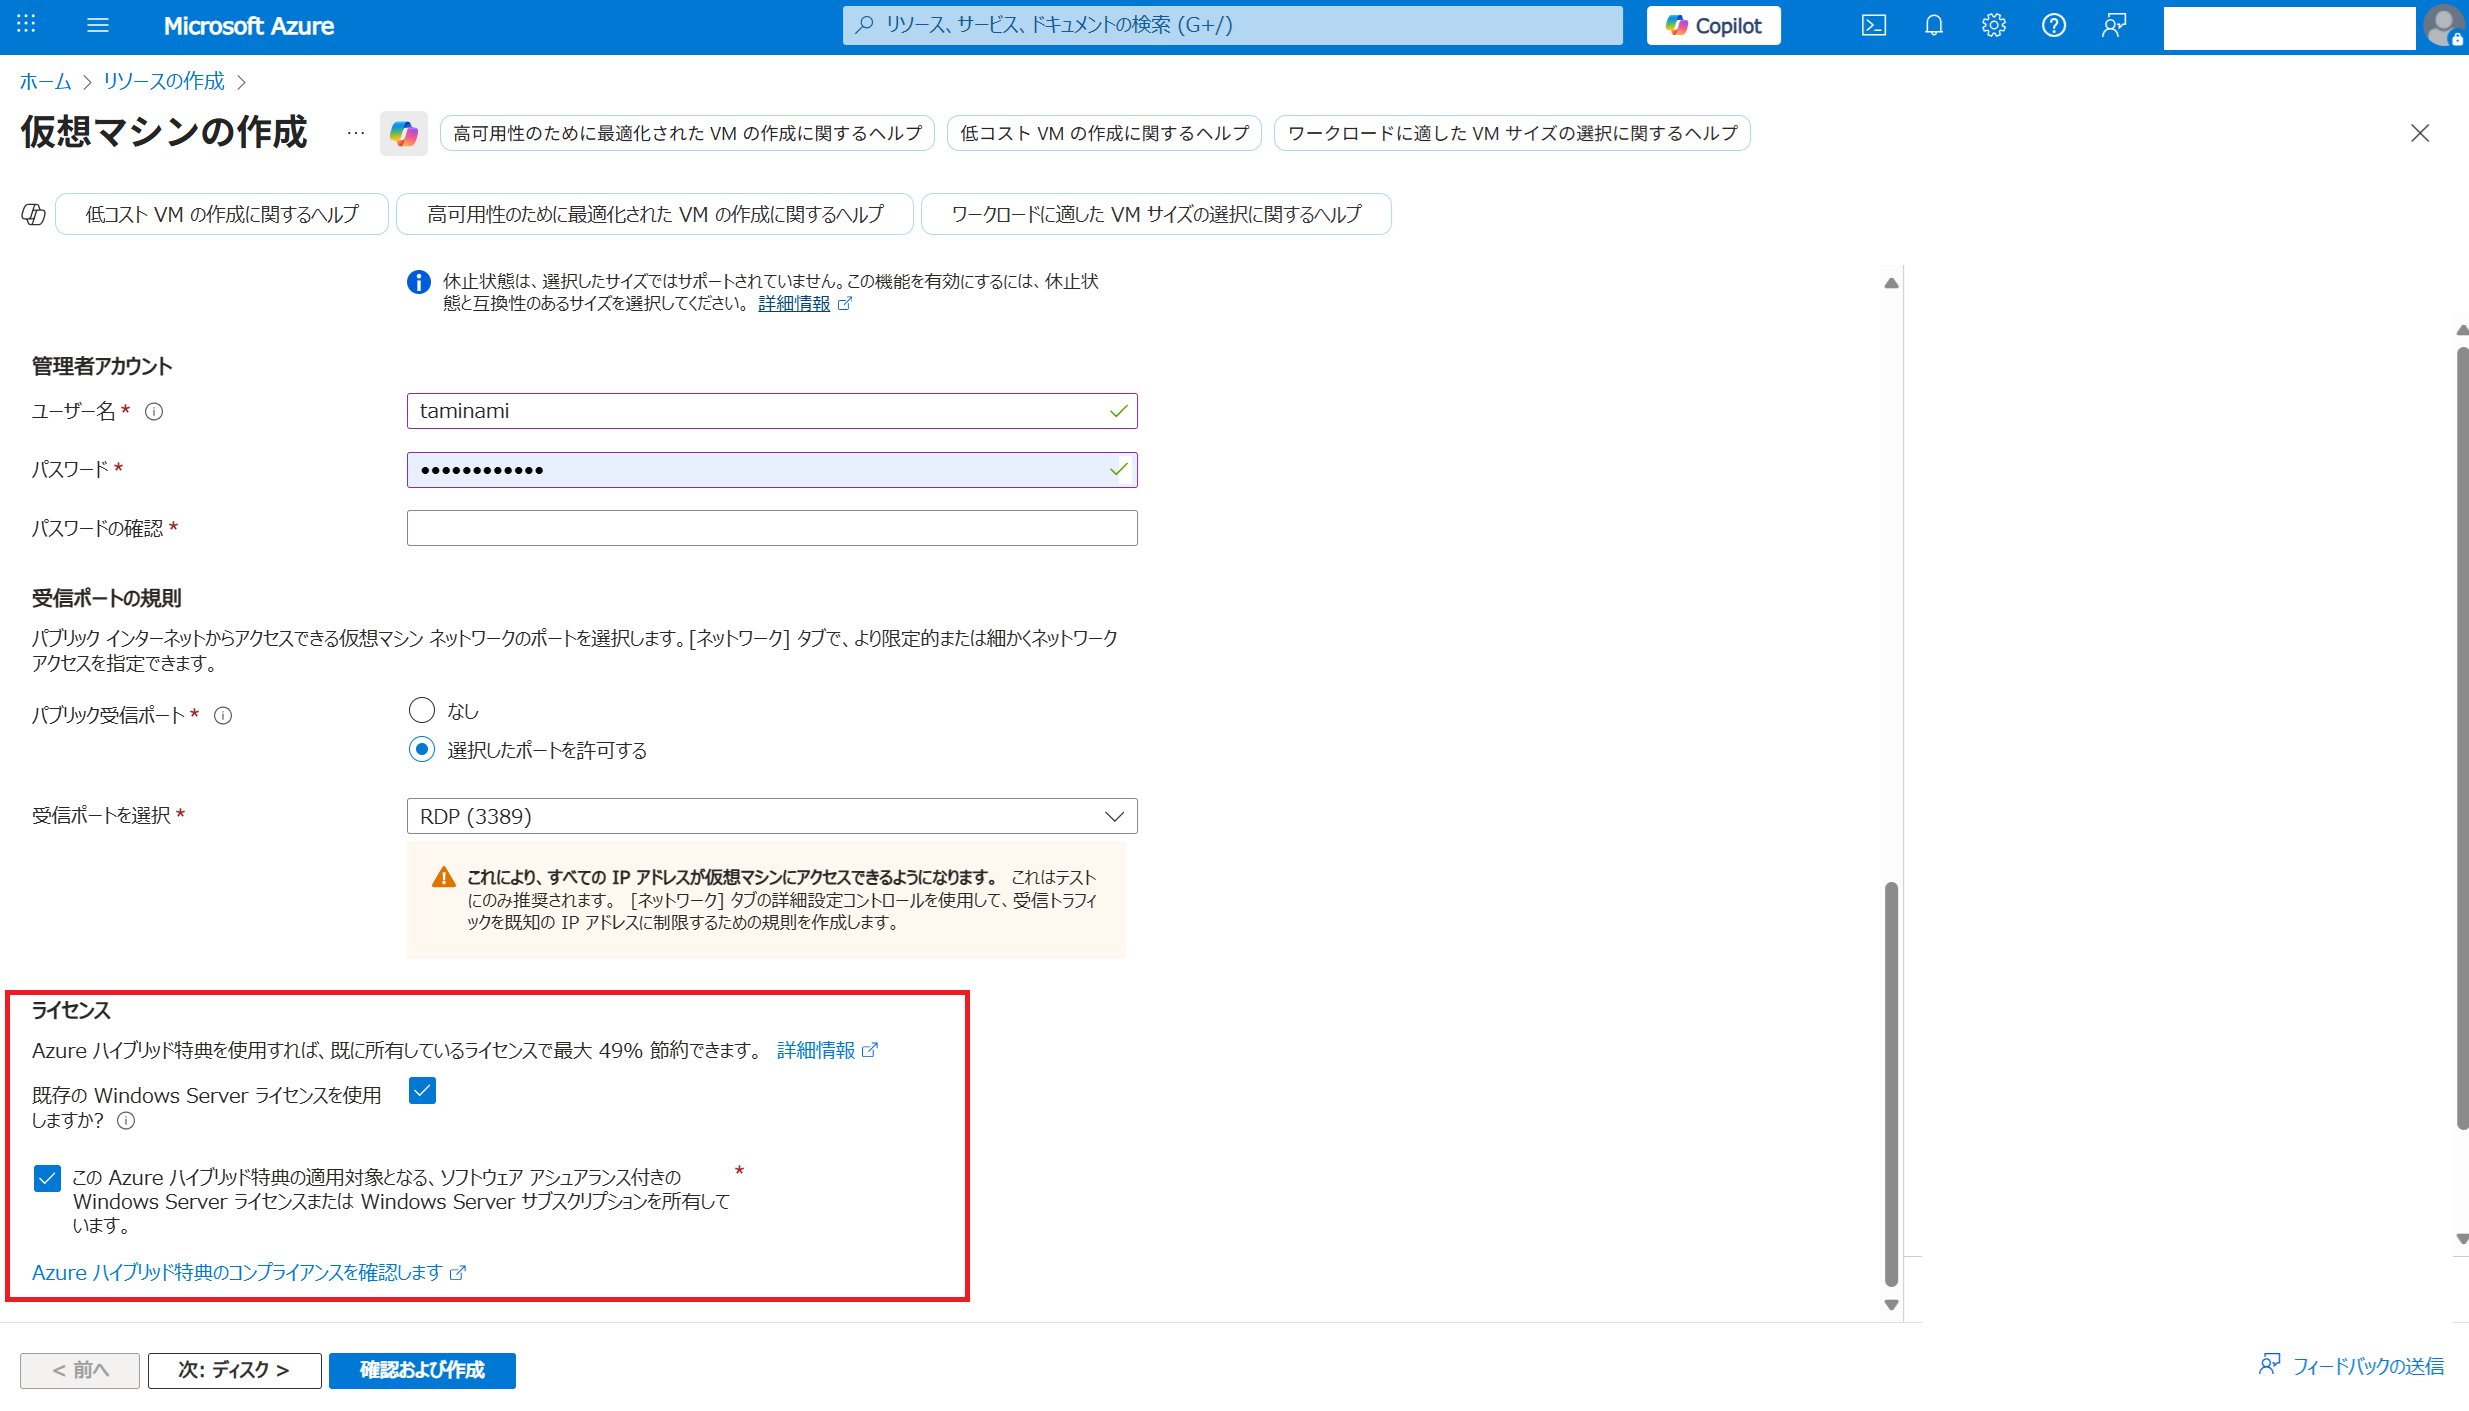Select the なし radio option
The image size is (2469, 1411).
(422, 710)
